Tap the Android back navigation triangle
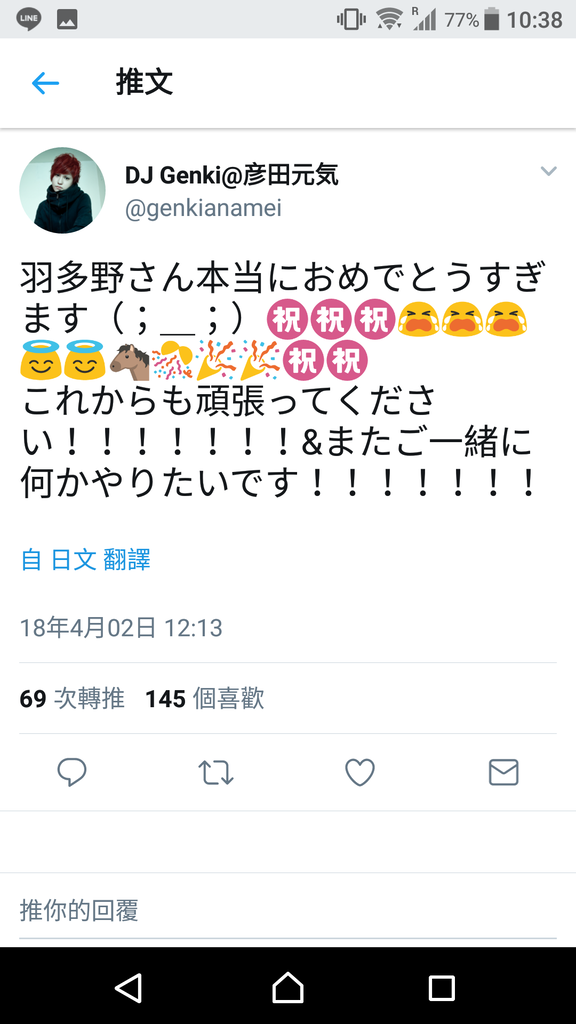This screenshot has height=1024, width=576. click(x=129, y=987)
